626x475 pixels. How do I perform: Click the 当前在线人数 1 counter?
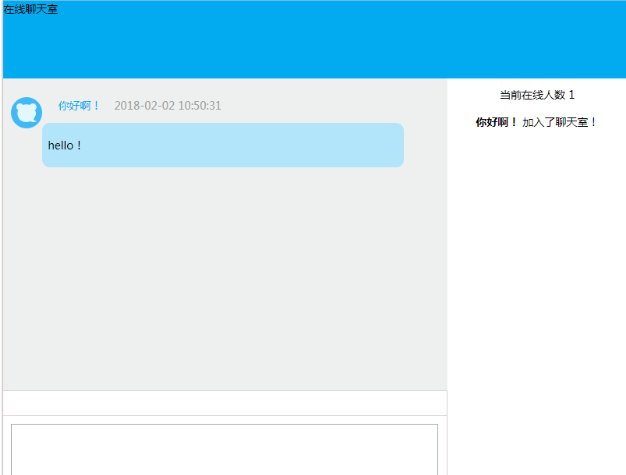click(537, 95)
